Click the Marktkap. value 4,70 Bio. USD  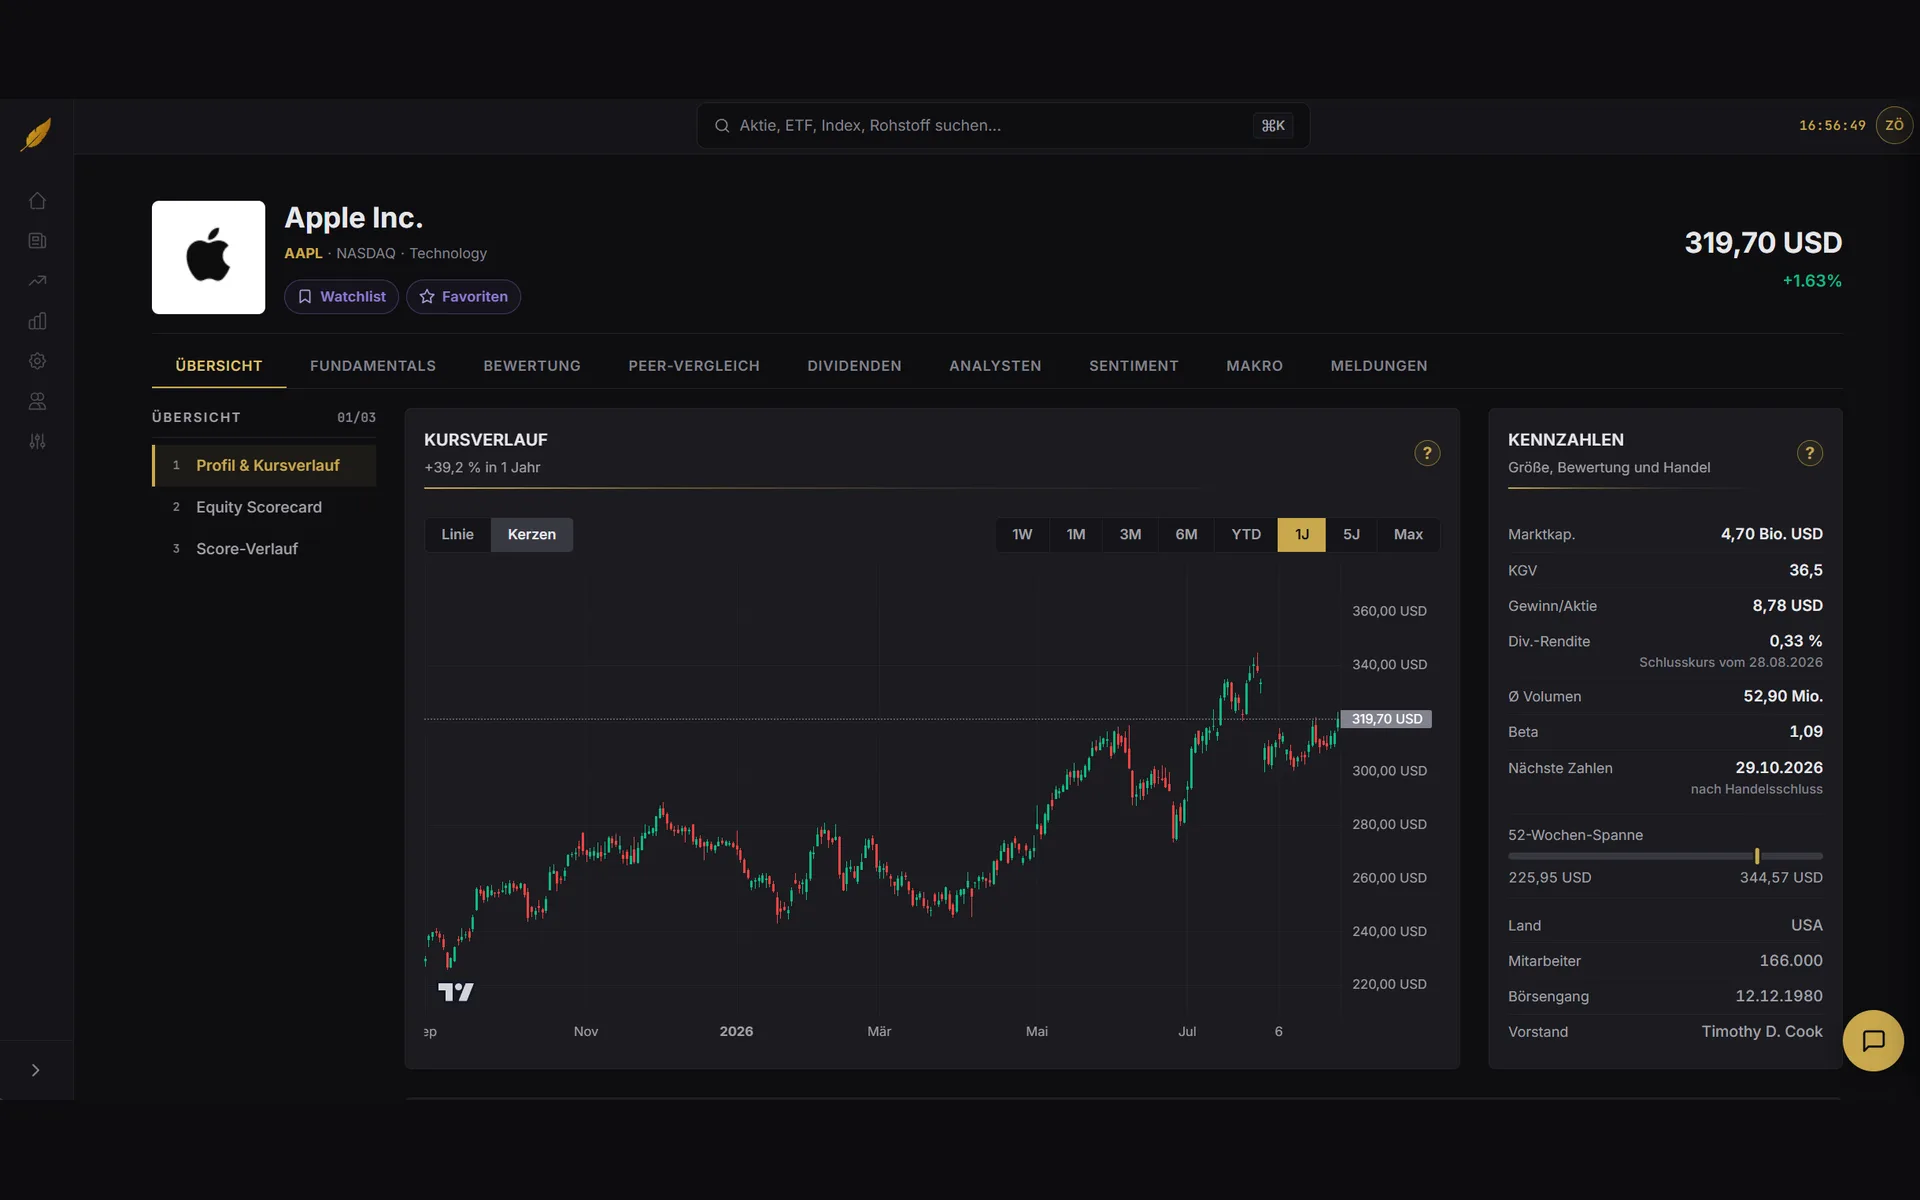pos(1771,534)
